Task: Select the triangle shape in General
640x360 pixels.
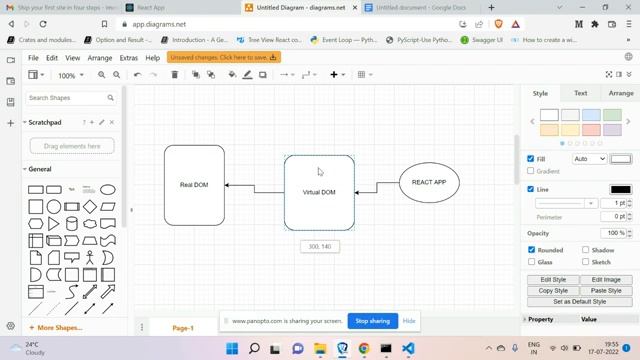Action: click(53, 224)
